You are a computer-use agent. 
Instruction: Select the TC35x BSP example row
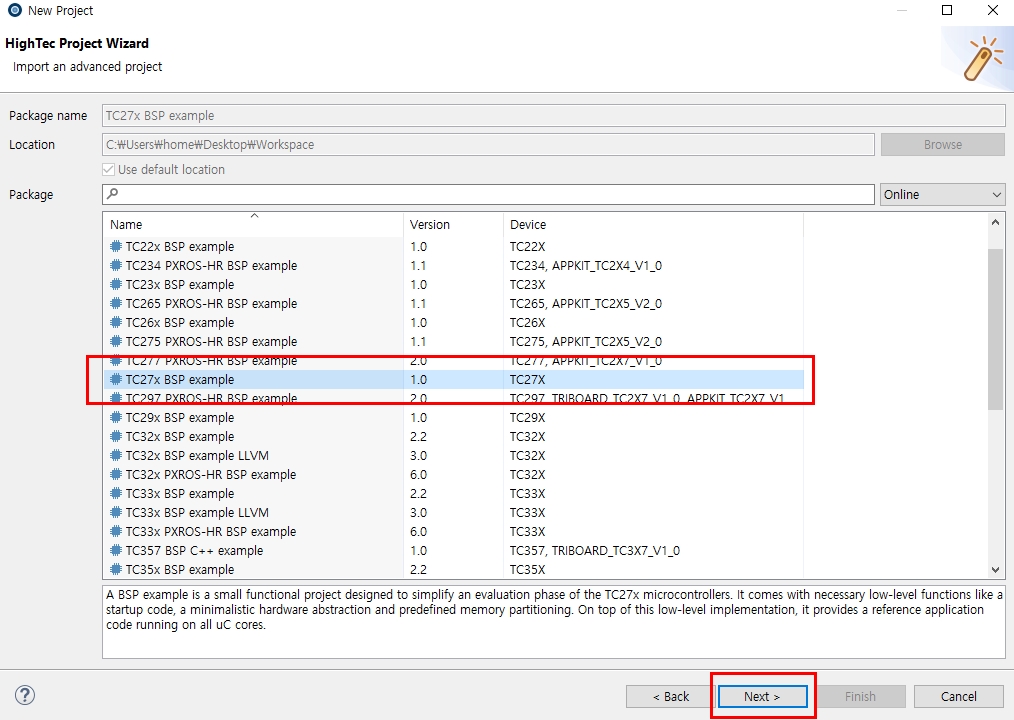[x=453, y=569]
